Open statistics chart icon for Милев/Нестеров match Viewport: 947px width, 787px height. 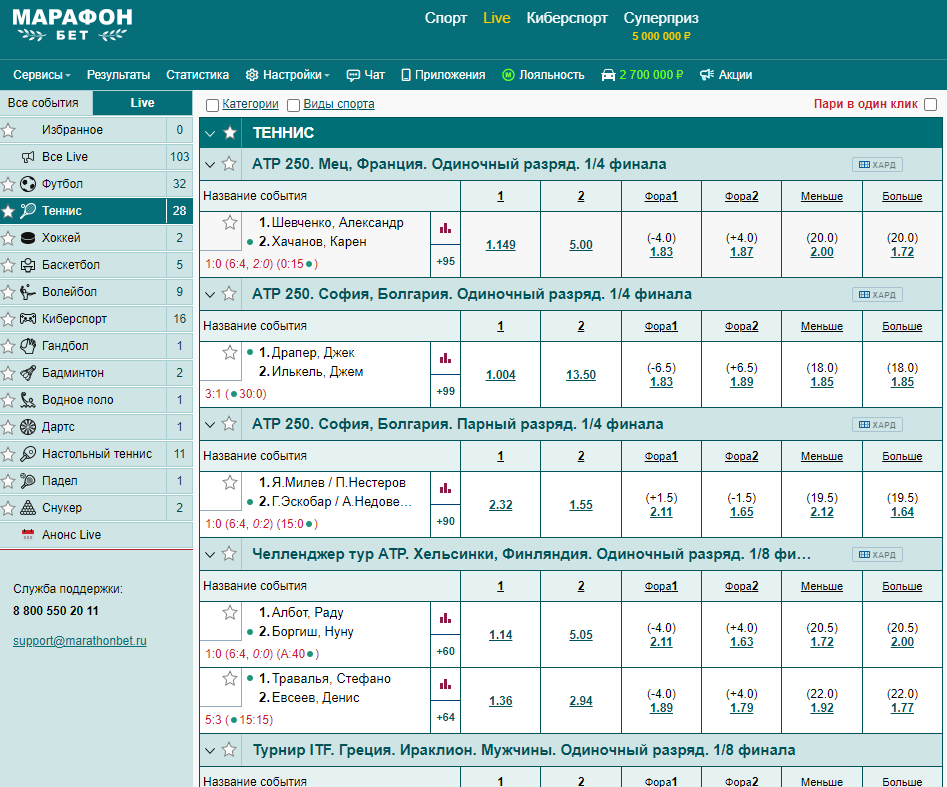point(445,488)
